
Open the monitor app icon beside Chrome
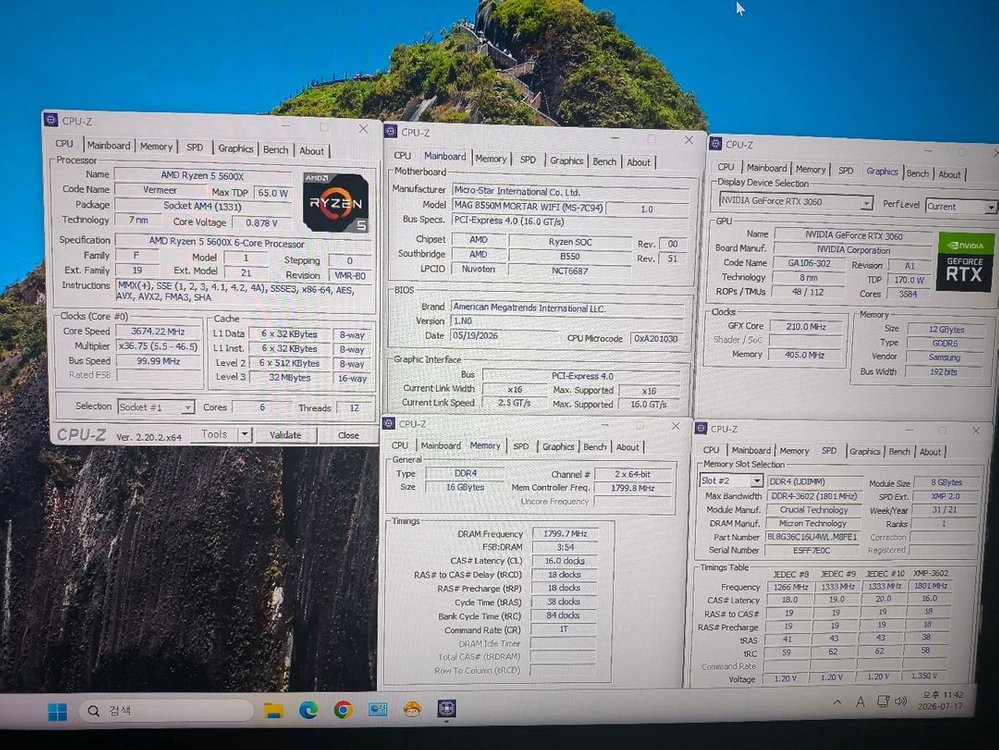(378, 709)
